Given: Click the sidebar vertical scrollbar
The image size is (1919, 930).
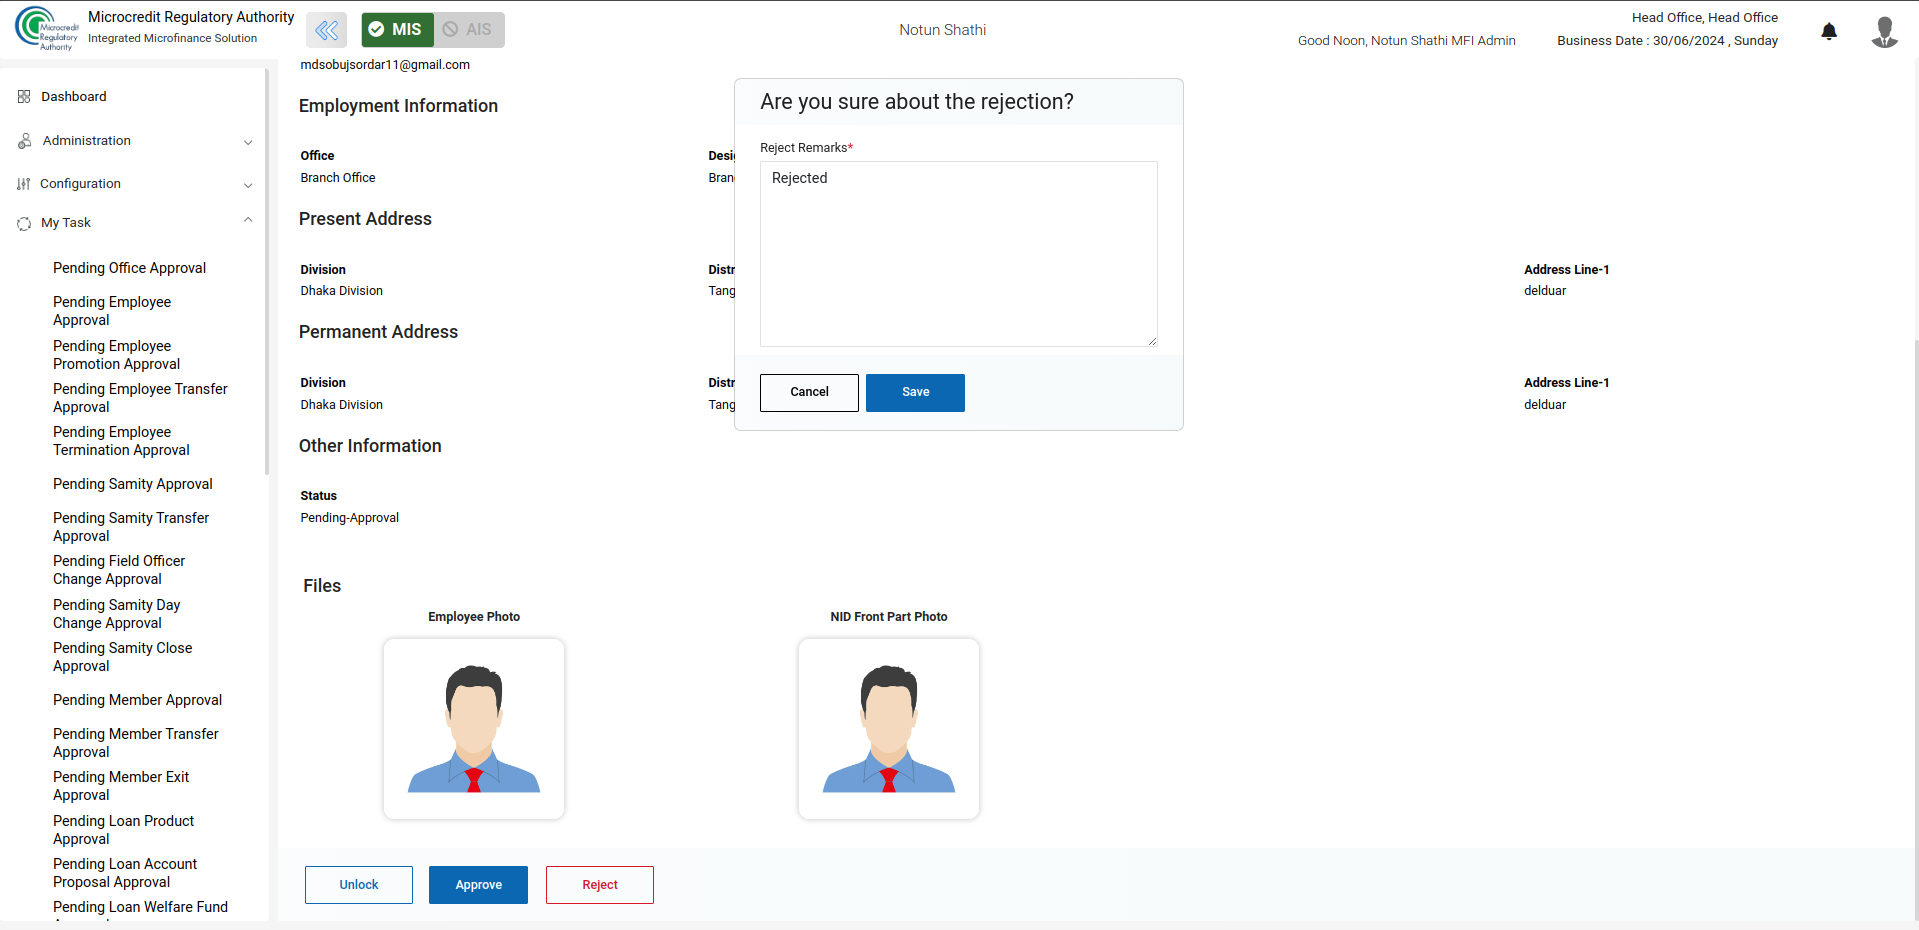Looking at the screenshot, I should coord(267,270).
